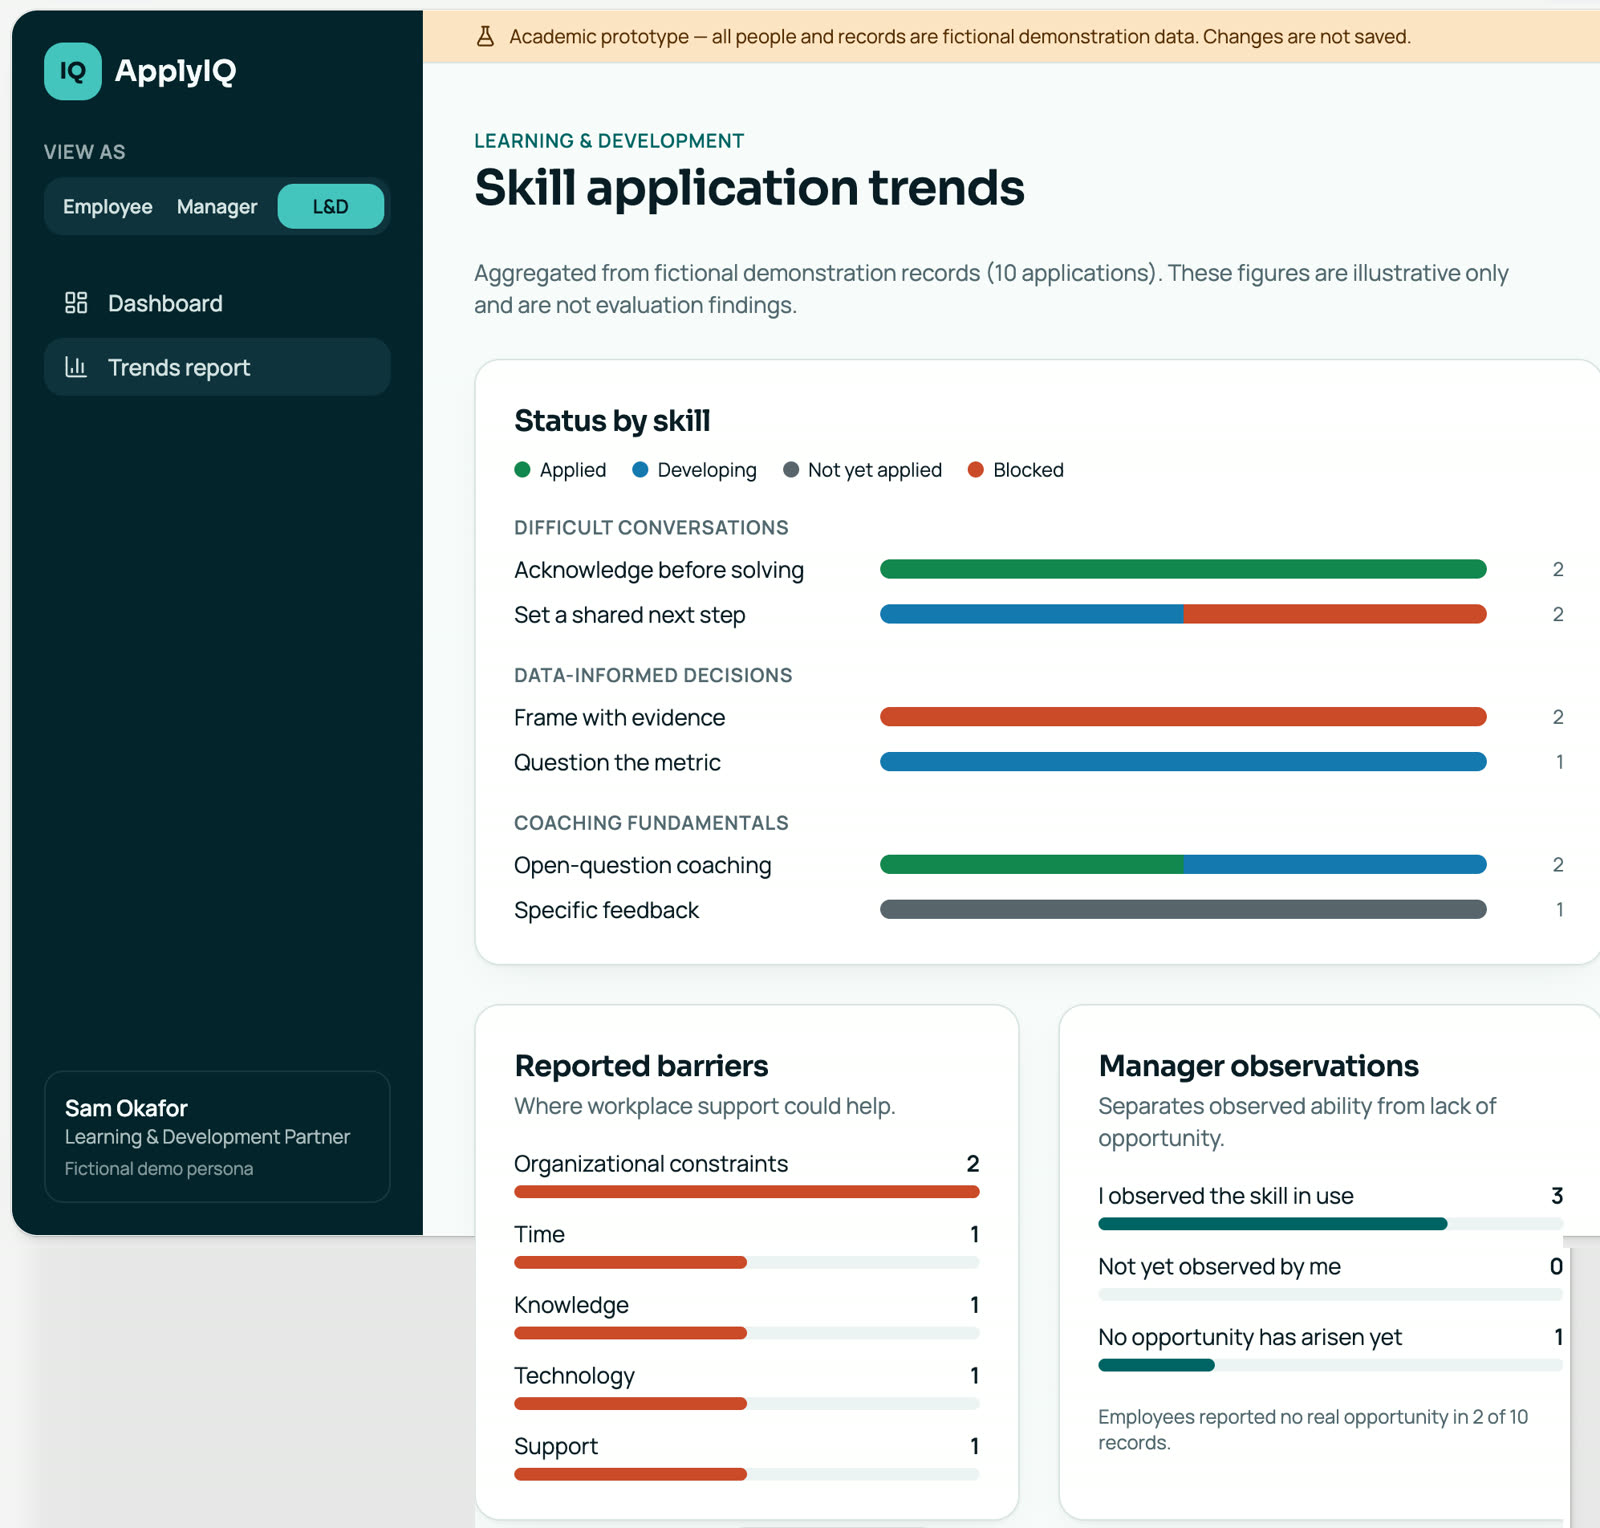Click the 'Status by skill' card title
The width and height of the screenshot is (1600, 1528).
click(x=612, y=421)
